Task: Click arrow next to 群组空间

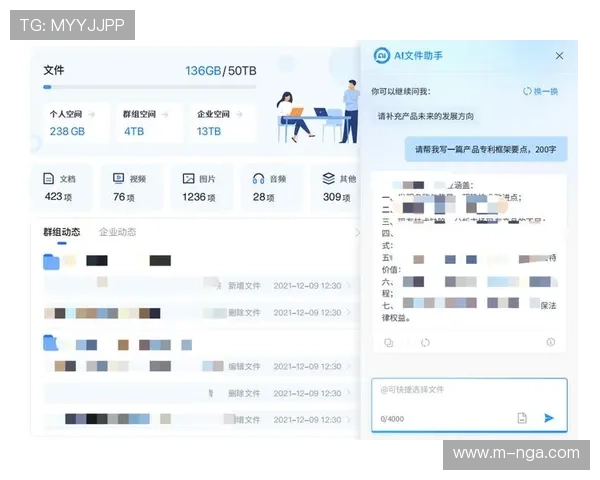Action: click(x=165, y=114)
